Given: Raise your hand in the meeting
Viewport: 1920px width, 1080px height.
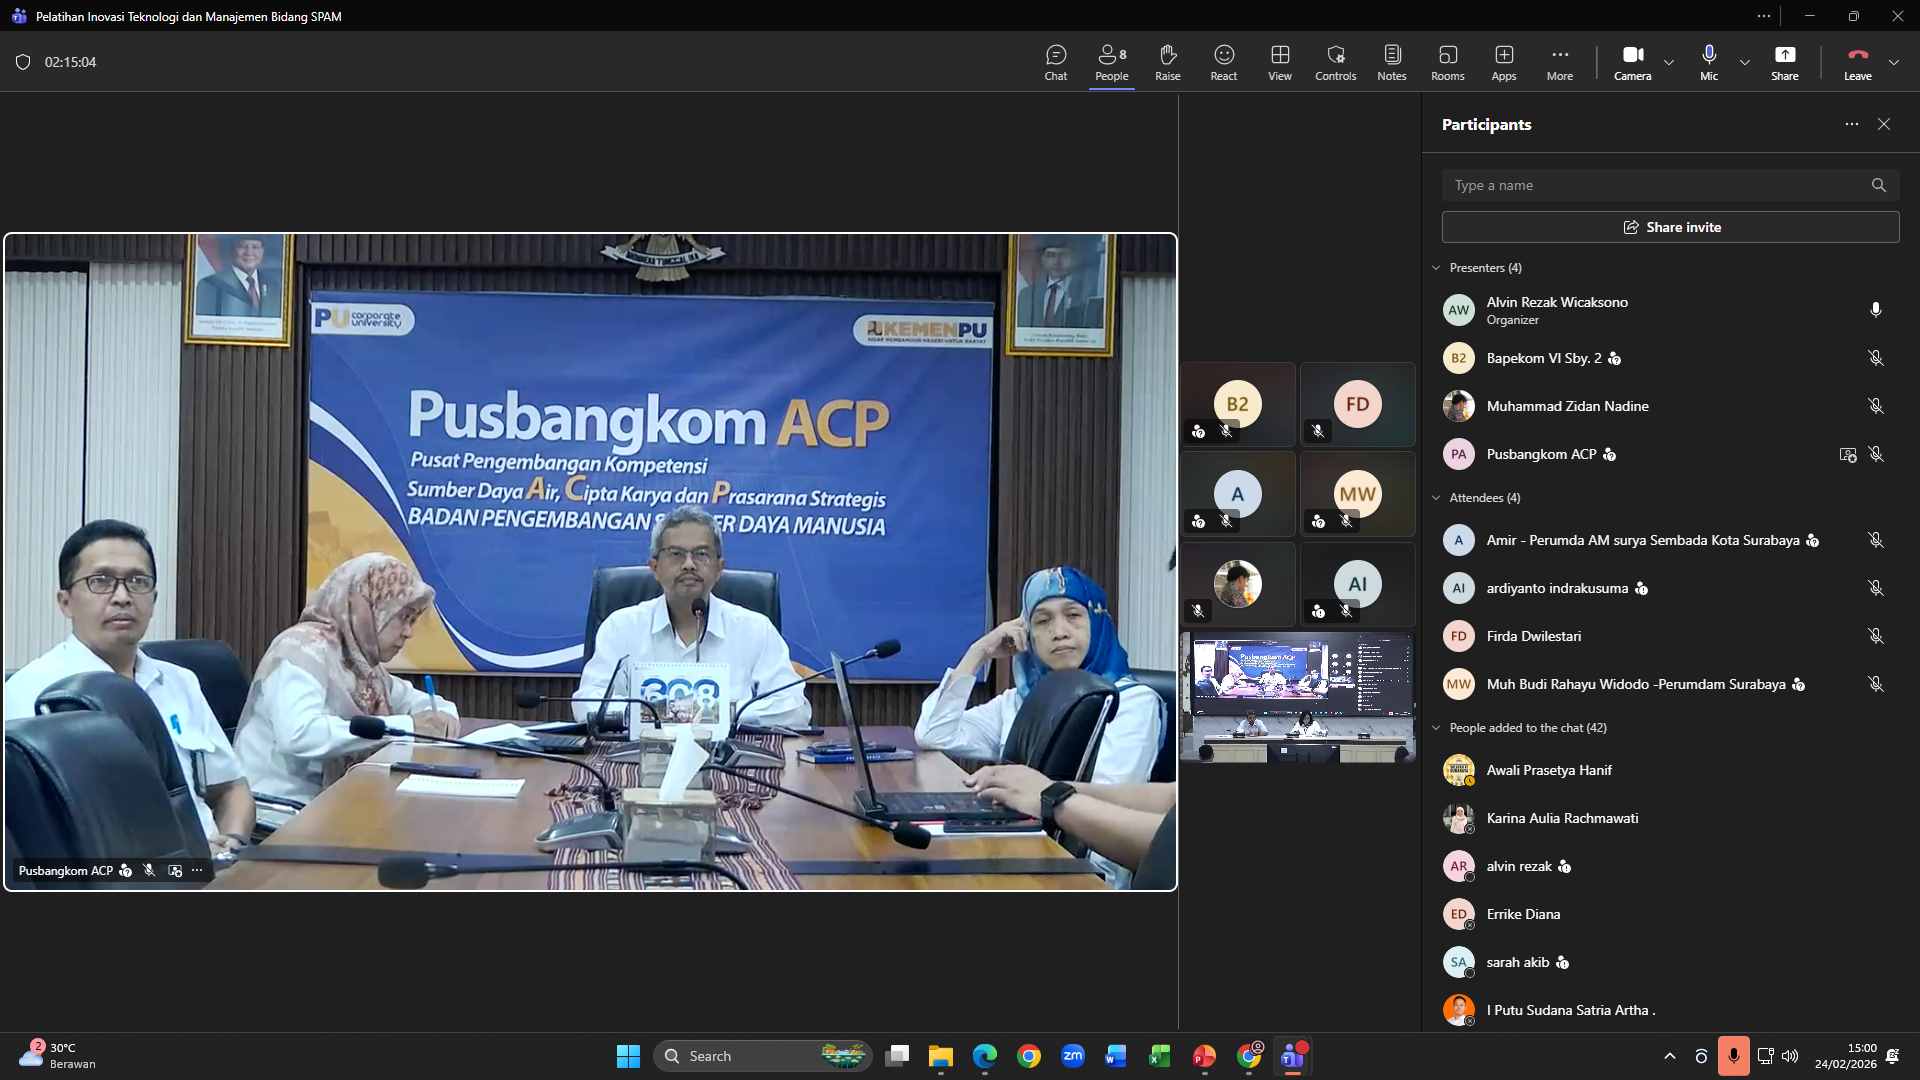Looking at the screenshot, I should (x=1167, y=62).
